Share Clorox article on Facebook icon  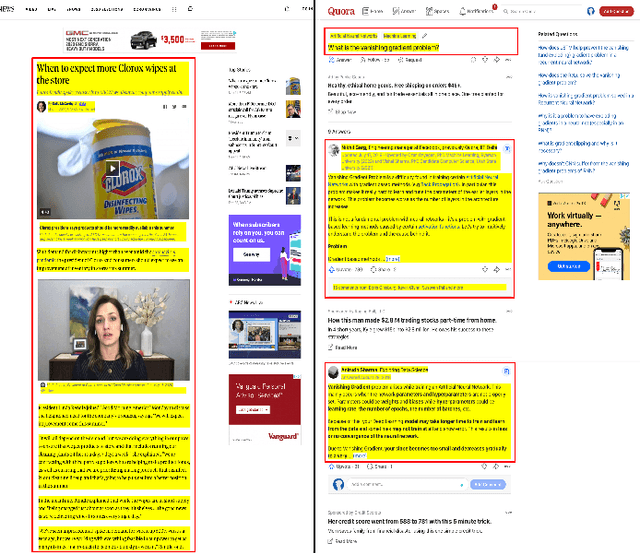(165, 107)
